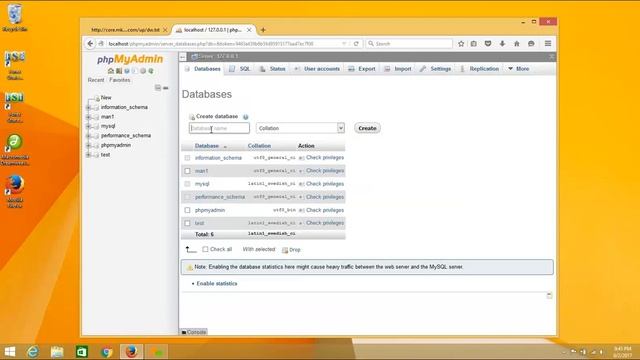Open Recent tables list
Image resolution: width=640 pixels, height=360 pixels.
(x=96, y=80)
